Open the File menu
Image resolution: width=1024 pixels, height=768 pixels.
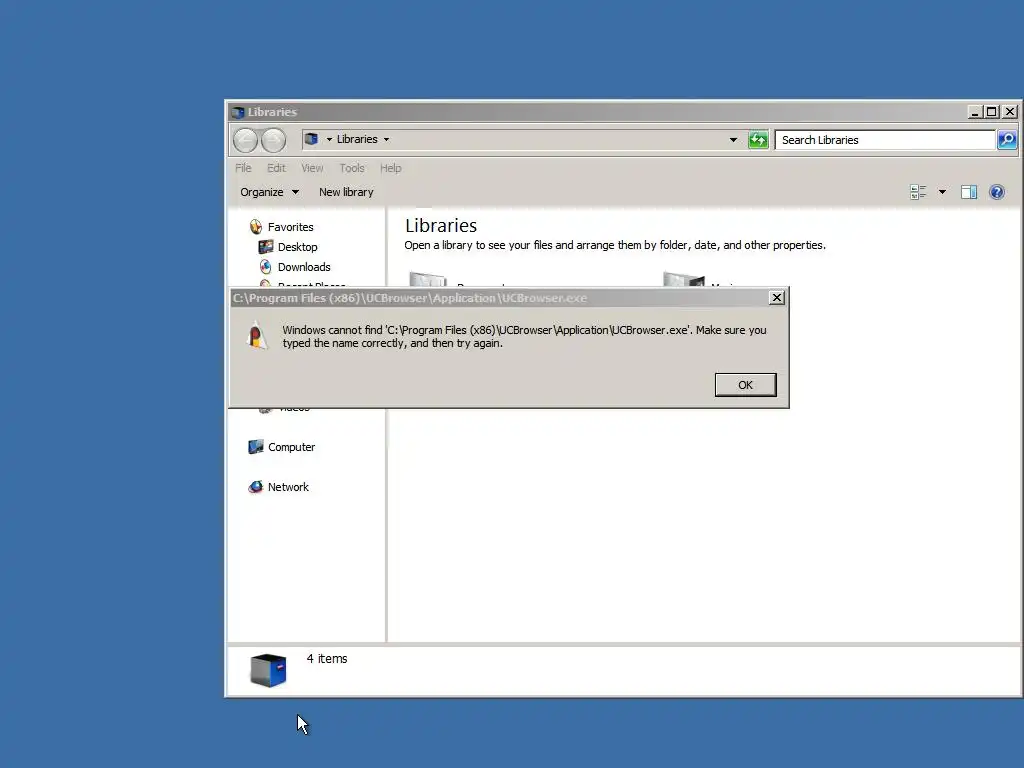(x=243, y=168)
